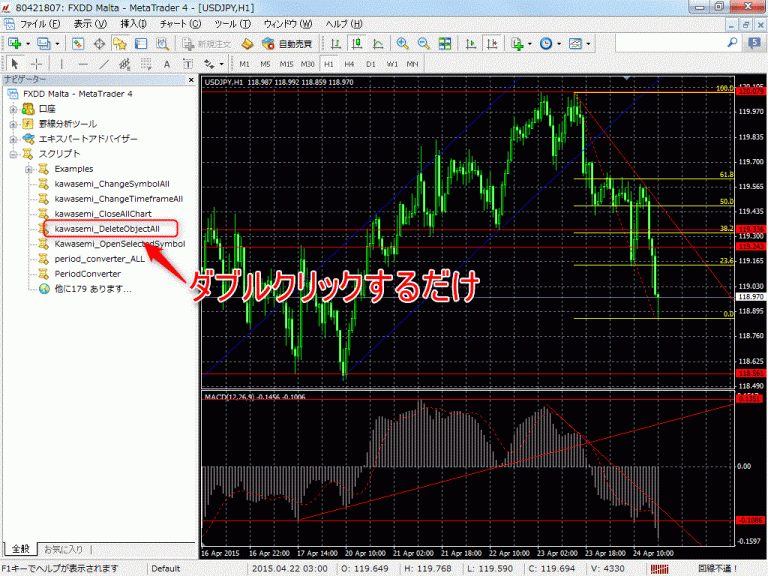Select the cursor arrow tool

[x=14, y=64]
